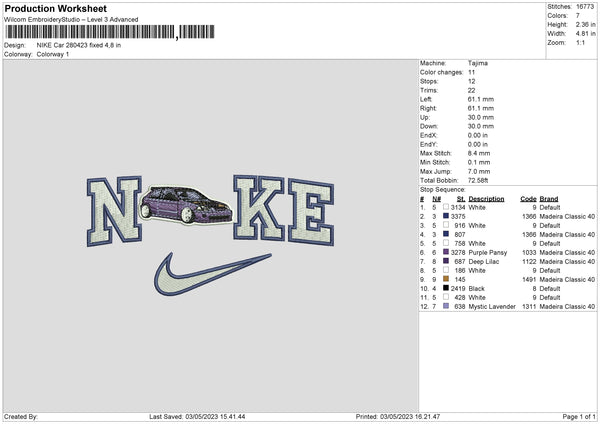Click the "Production Worksheet" title
Image resolution: width=600 pixels, height=424 pixels.
[55, 8]
